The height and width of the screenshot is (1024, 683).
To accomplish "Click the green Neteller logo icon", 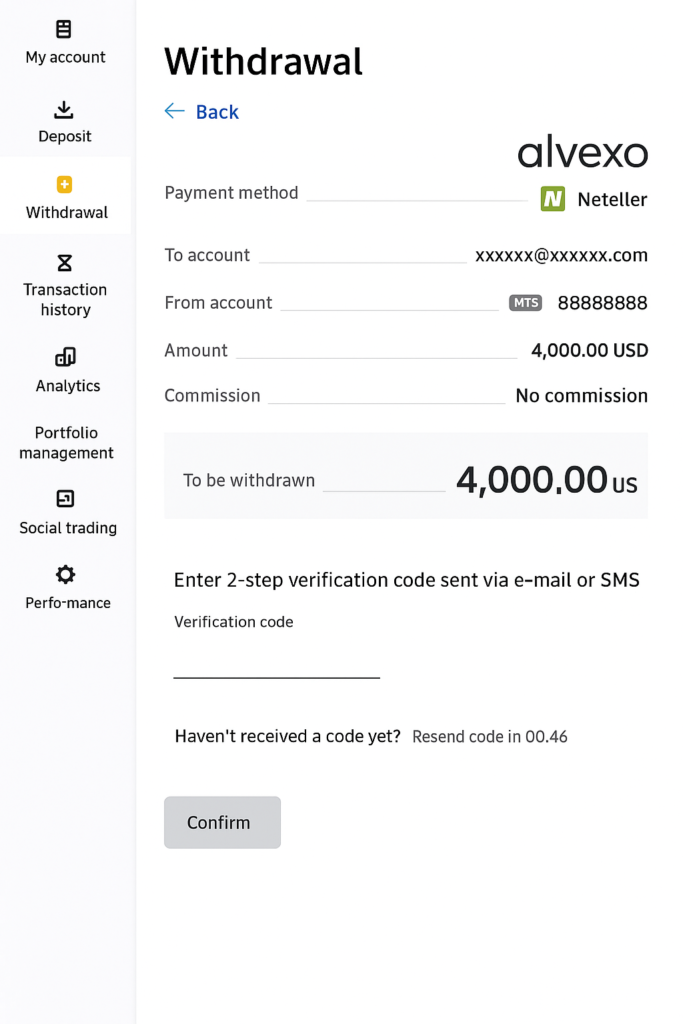I will pyautogui.click(x=552, y=199).
